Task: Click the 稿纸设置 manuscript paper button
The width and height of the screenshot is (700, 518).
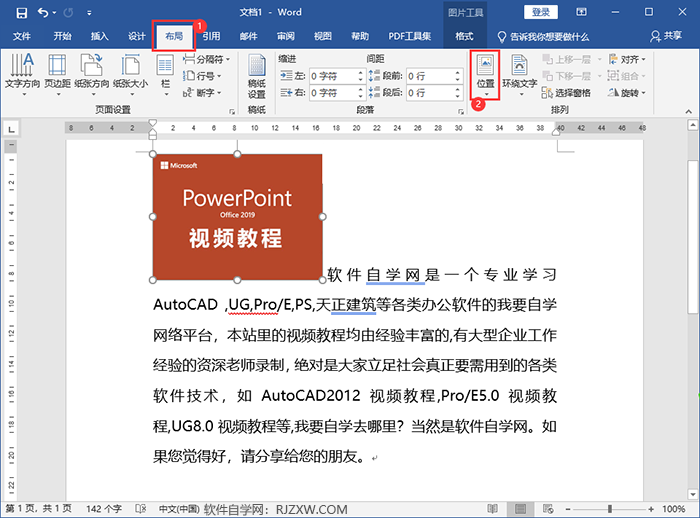Action: pyautogui.click(x=257, y=76)
